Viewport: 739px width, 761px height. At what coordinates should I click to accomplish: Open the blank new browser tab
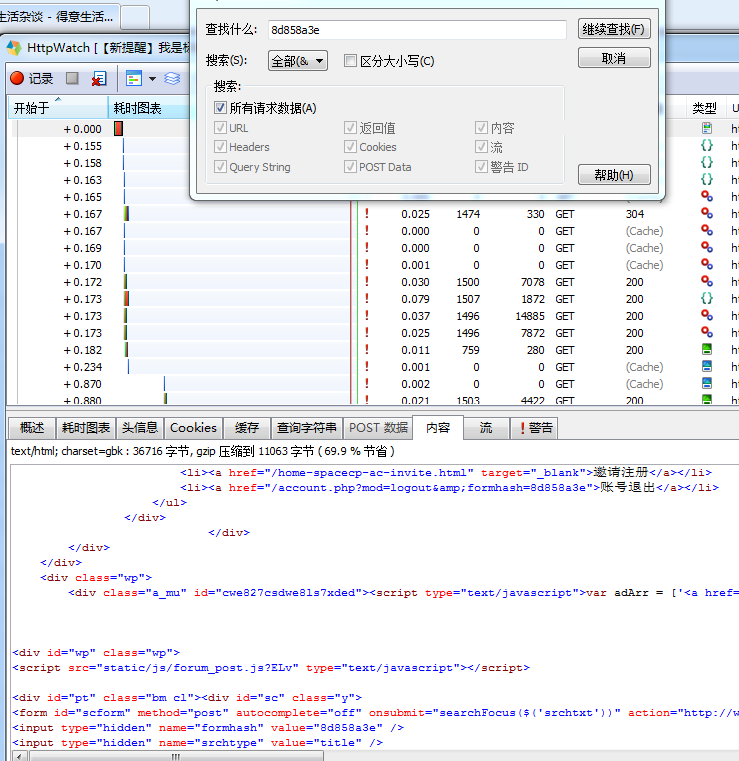(x=135, y=18)
